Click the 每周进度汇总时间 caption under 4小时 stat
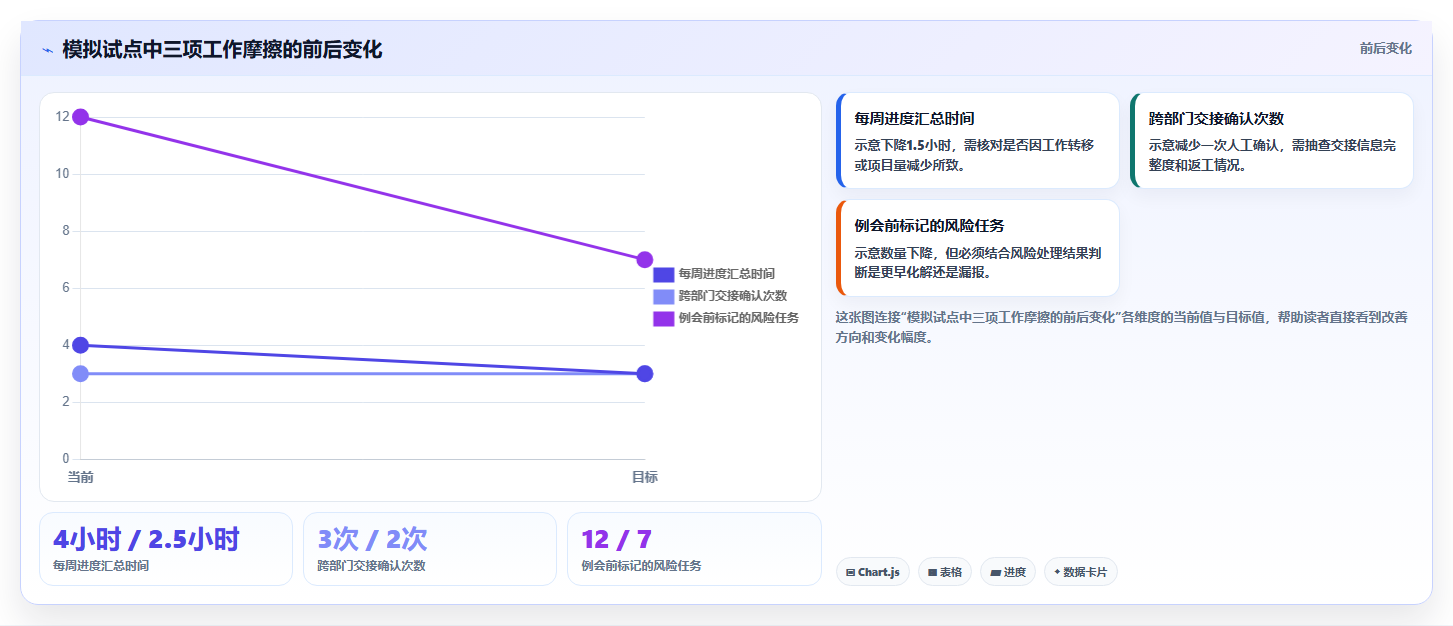 [101, 566]
